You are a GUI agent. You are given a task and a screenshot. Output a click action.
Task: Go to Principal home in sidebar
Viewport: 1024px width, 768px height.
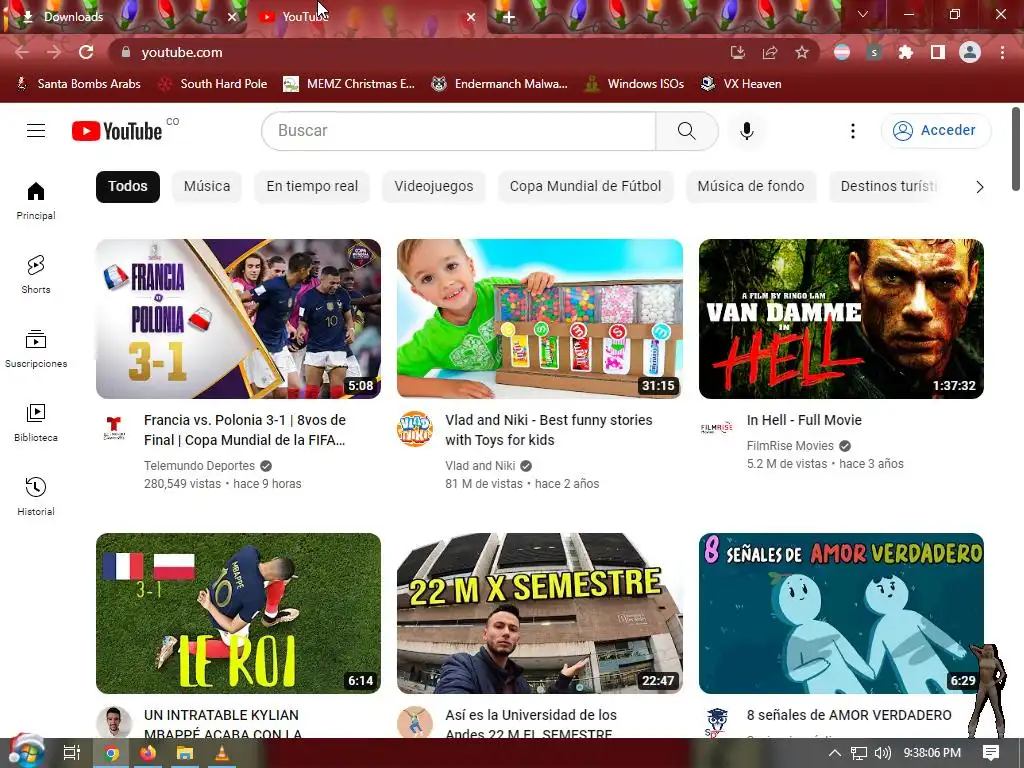pos(36,200)
